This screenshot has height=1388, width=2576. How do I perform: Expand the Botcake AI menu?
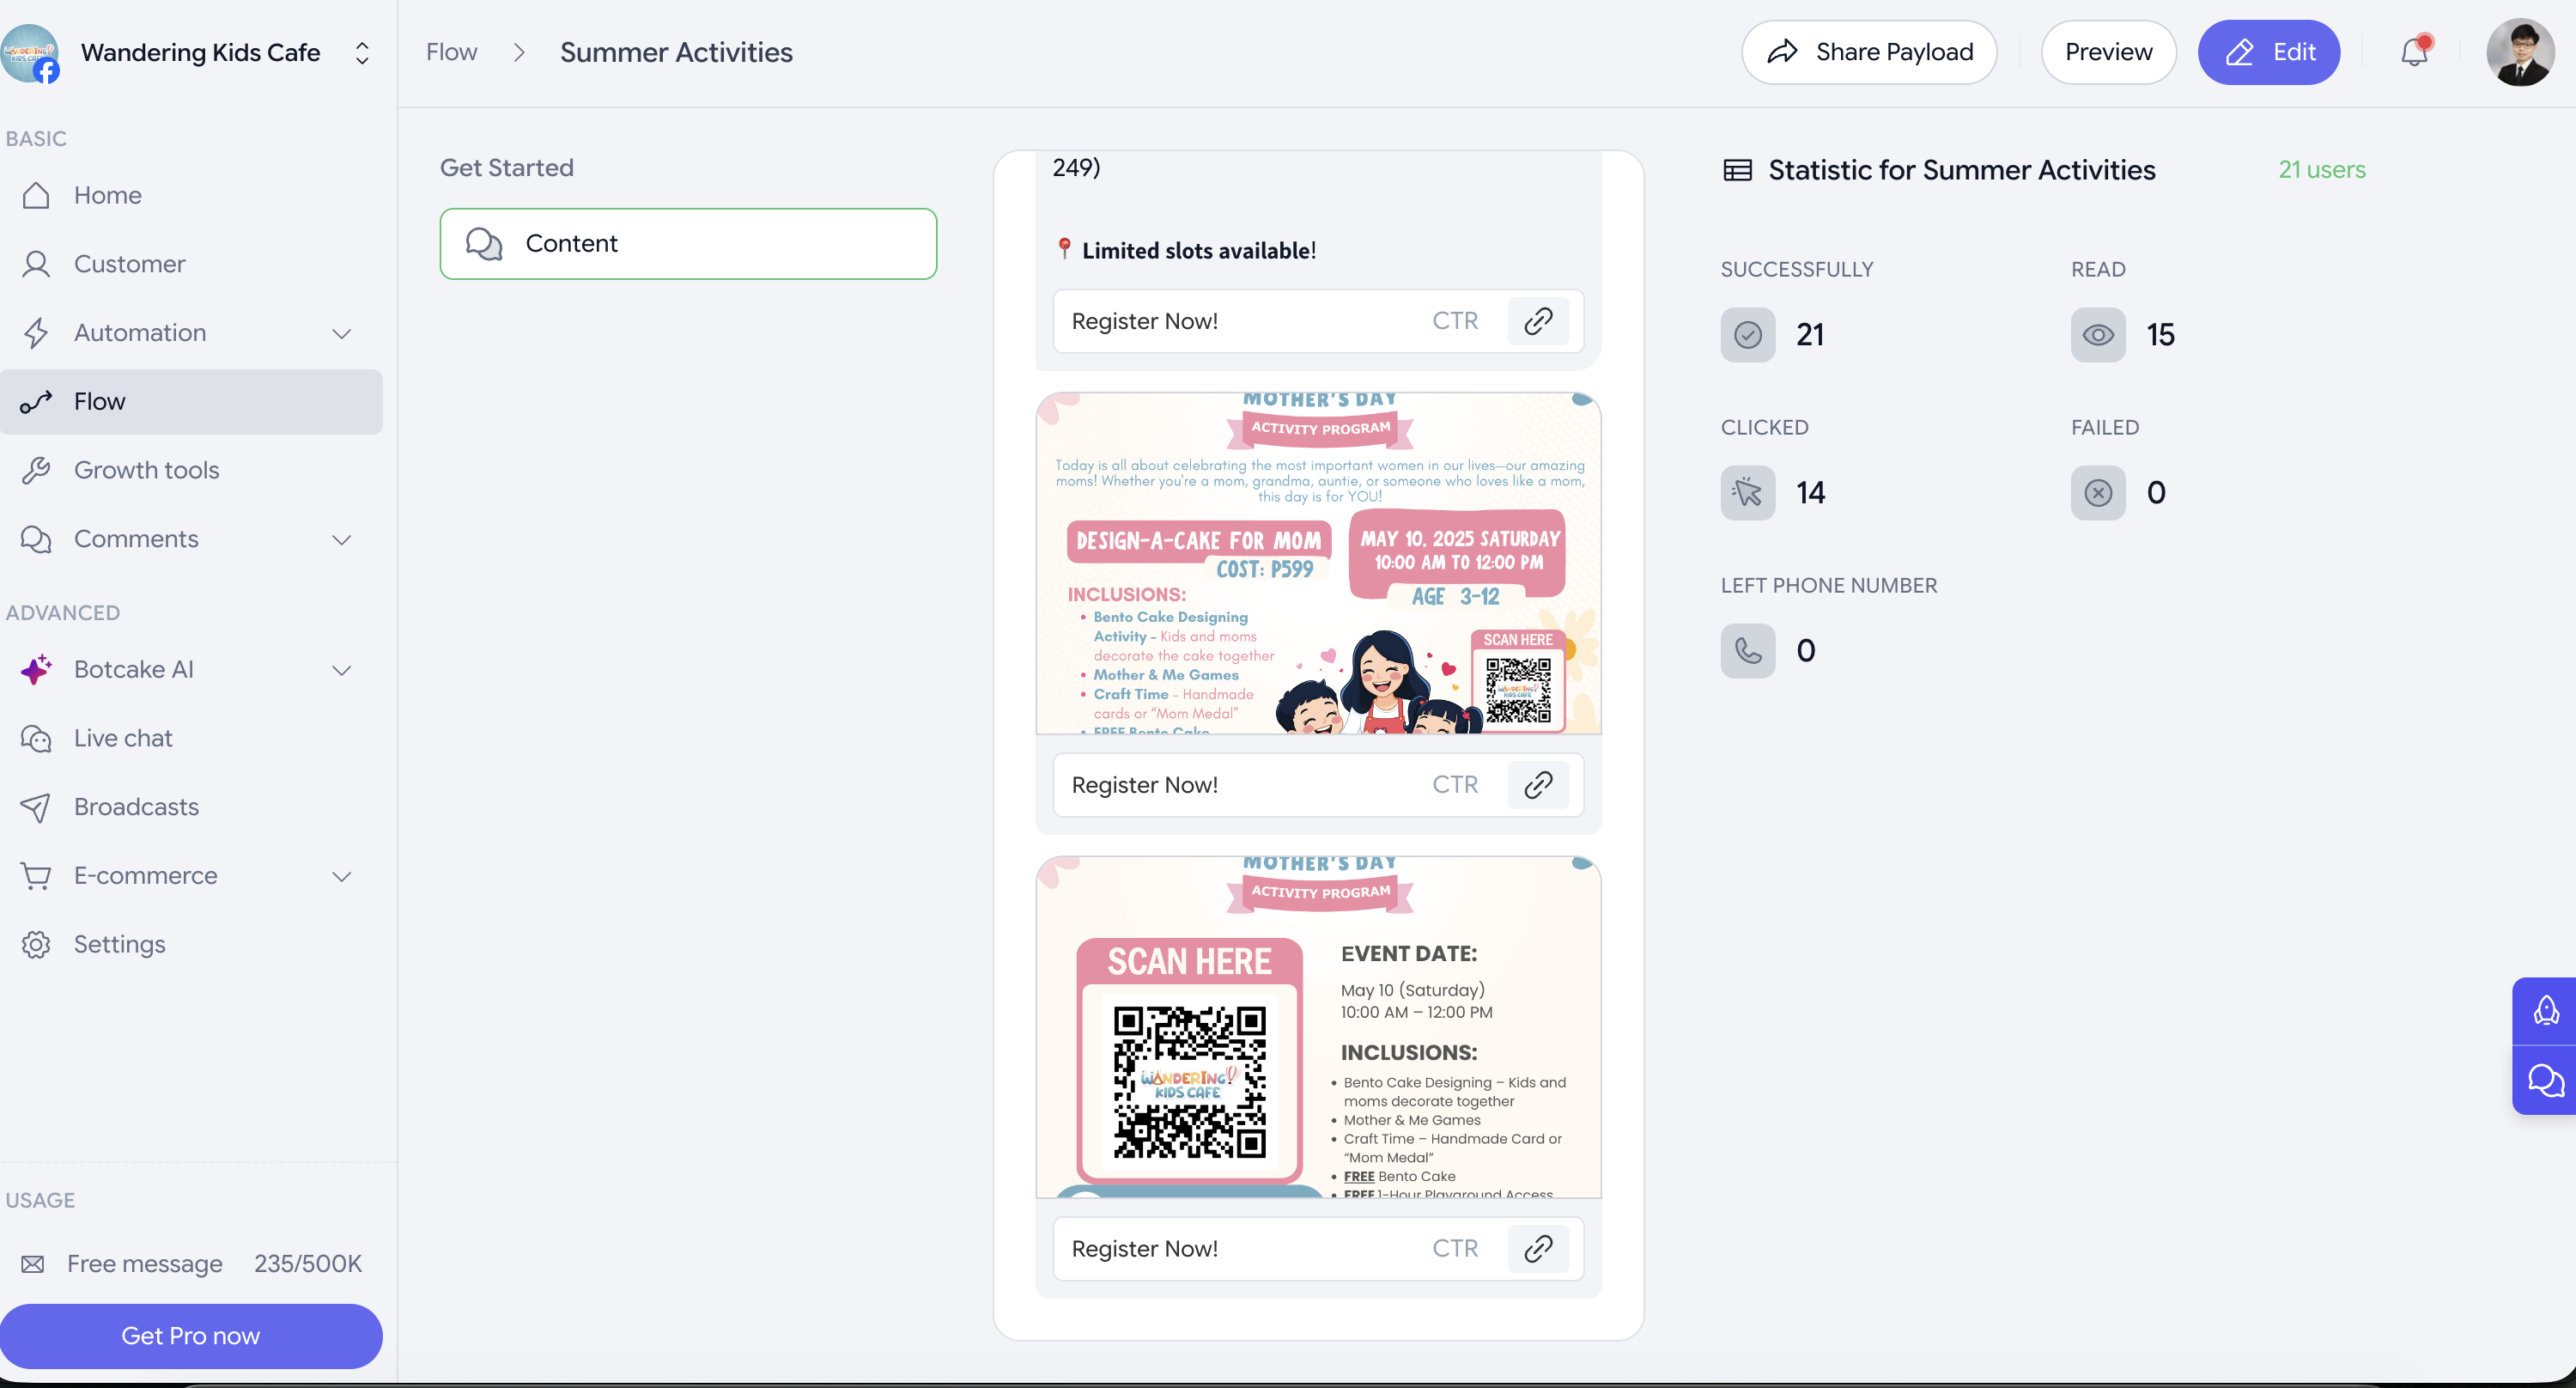(x=341, y=670)
